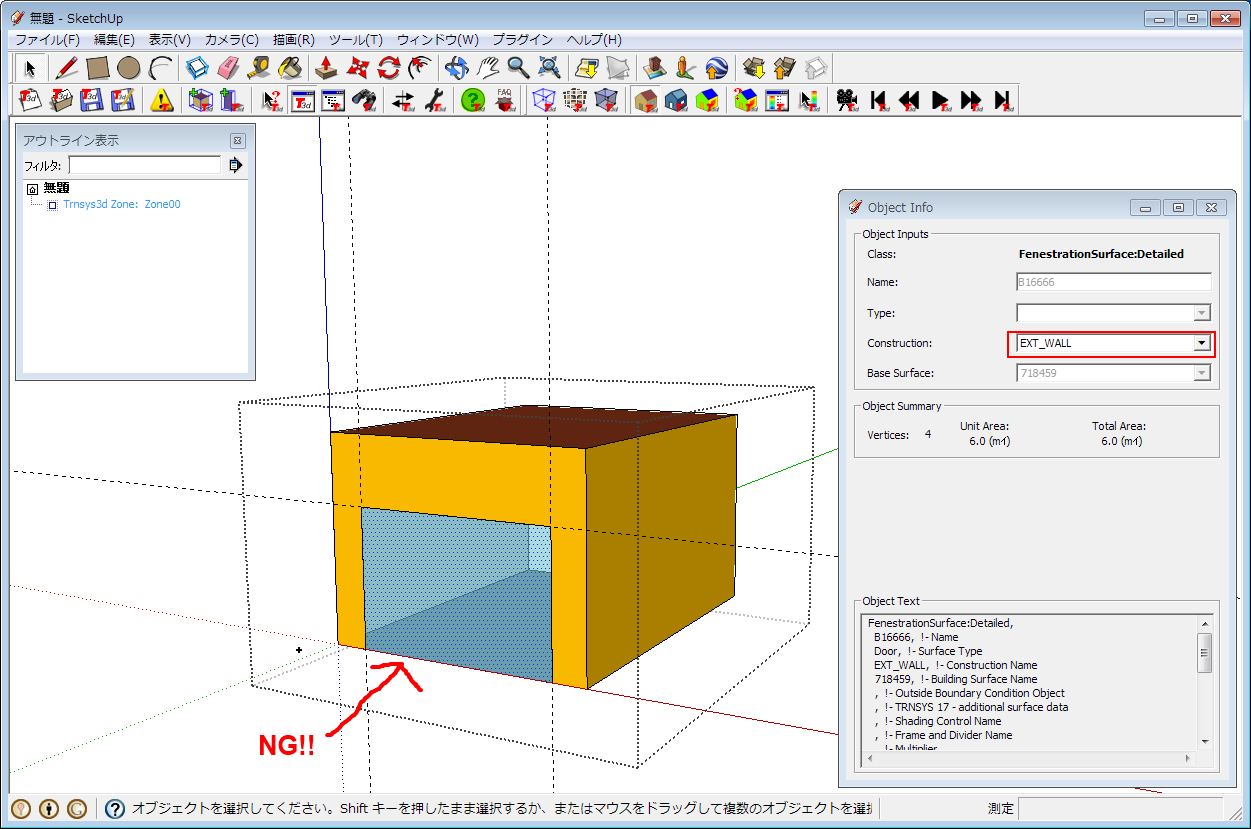Collapse the 無題 tree node
The height and width of the screenshot is (829, 1251).
[32, 188]
